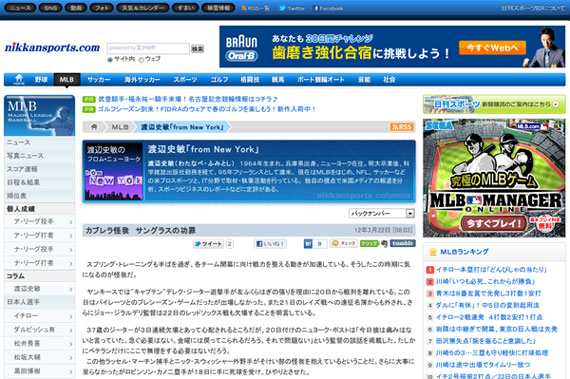Select the サイト内 radio button

point(110,60)
